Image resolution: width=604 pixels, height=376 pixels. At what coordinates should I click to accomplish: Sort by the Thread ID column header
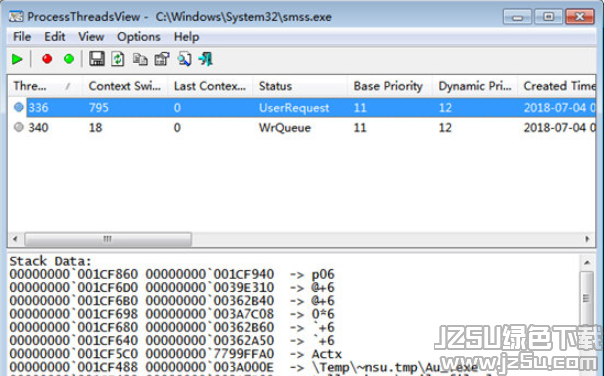click(x=45, y=86)
